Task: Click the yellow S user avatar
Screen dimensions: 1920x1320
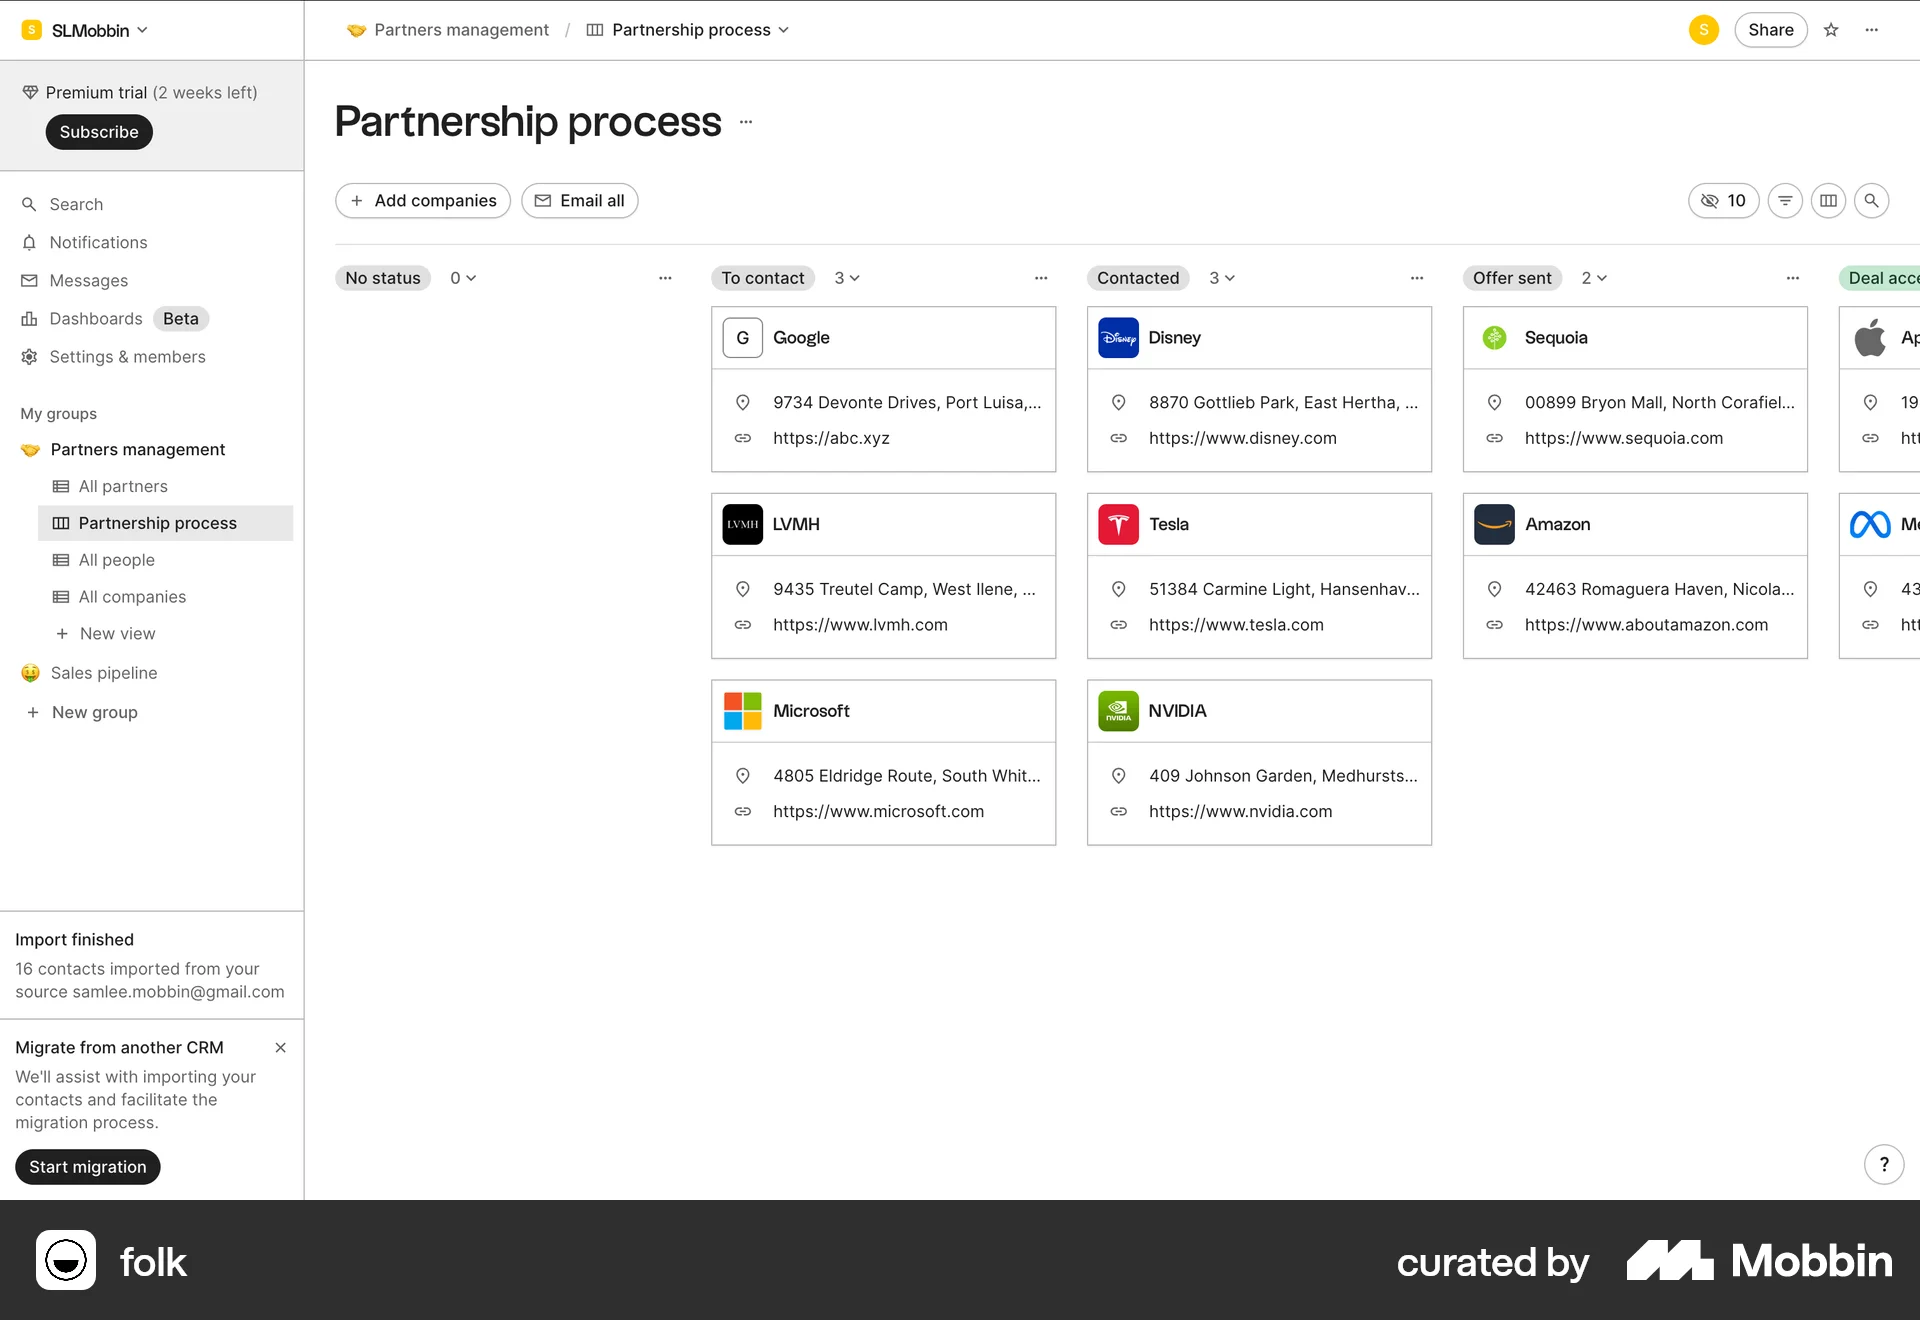Action: click(1703, 30)
